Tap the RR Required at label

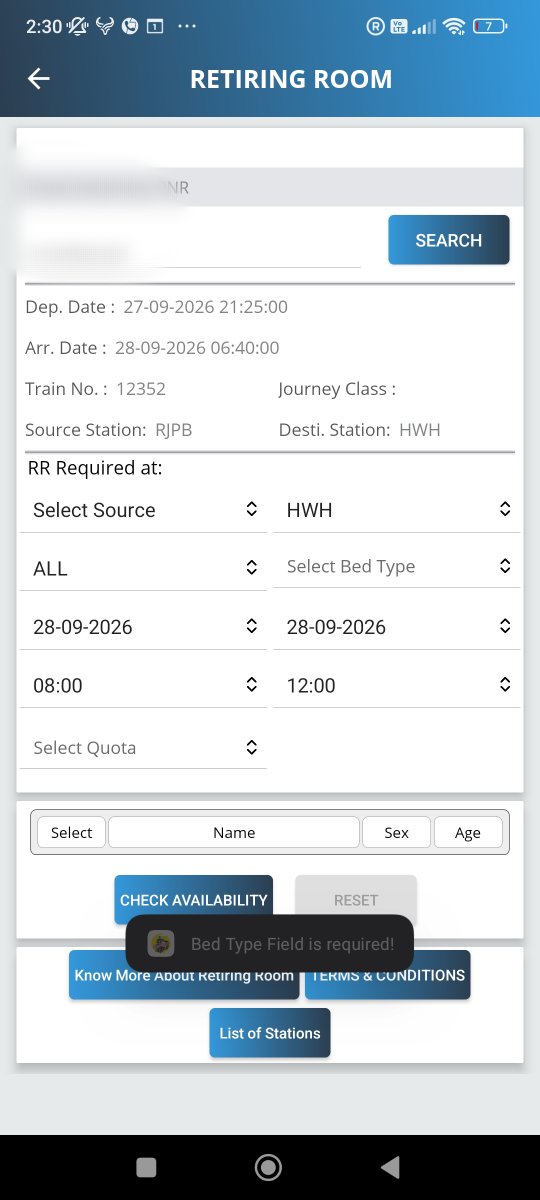coord(95,468)
